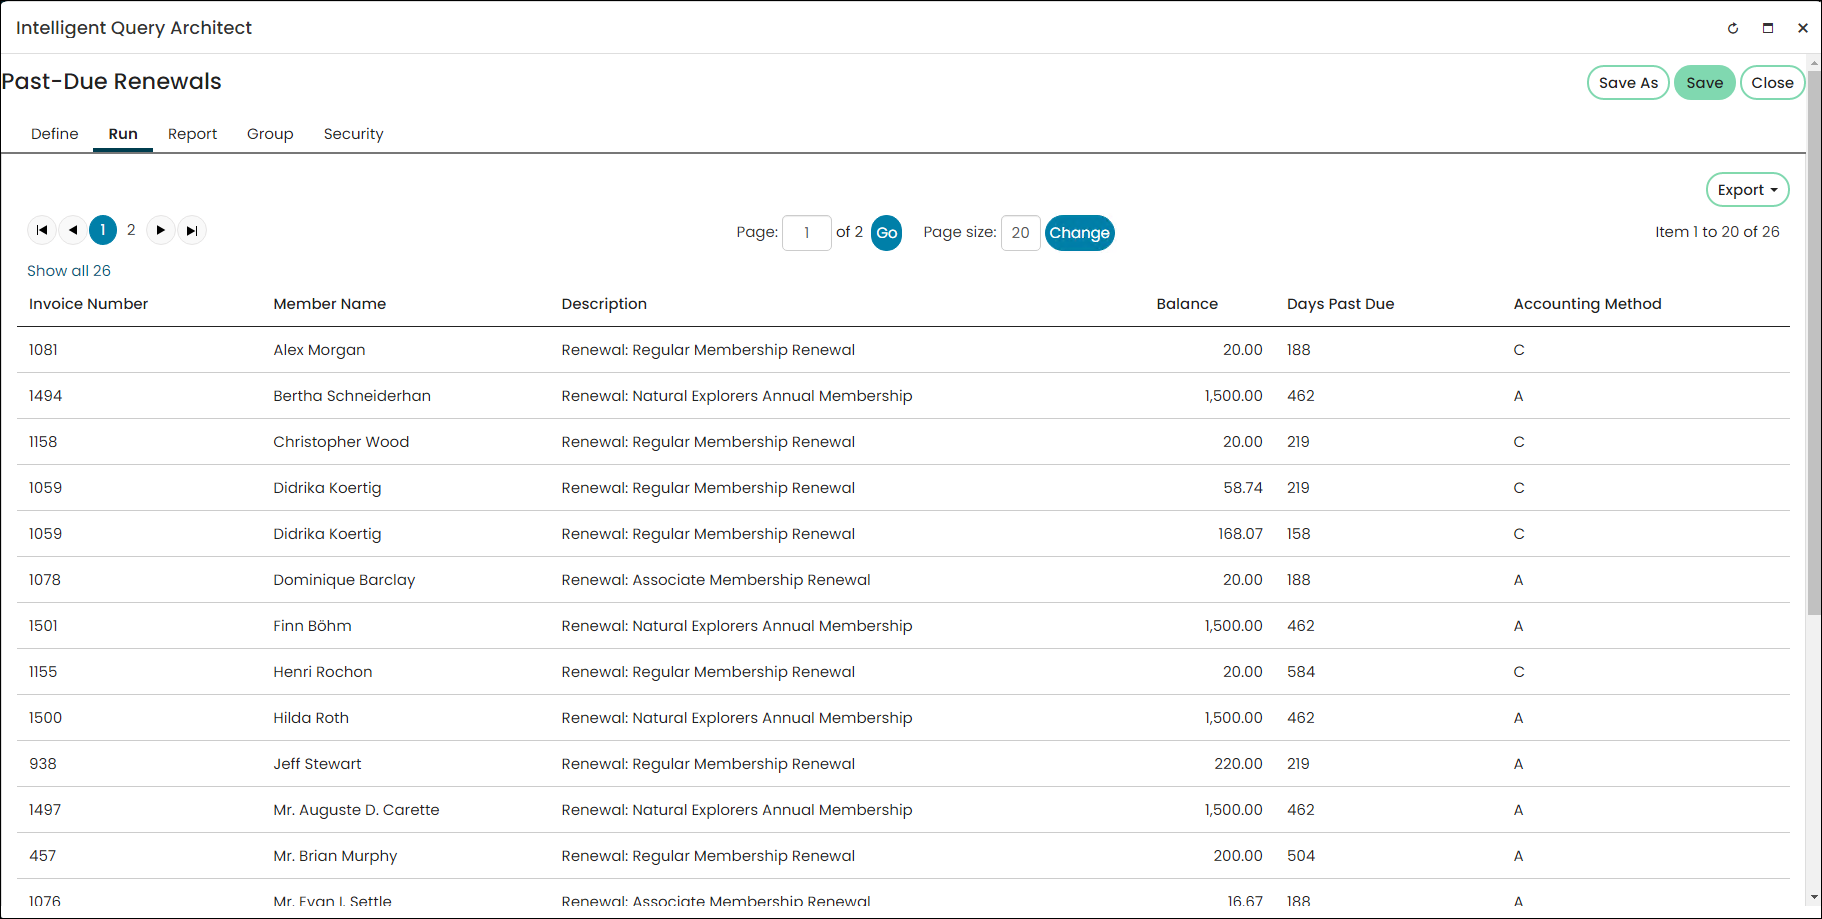Image resolution: width=1822 pixels, height=919 pixels.
Task: Click the scrollbar down arrow
Action: point(1814,898)
